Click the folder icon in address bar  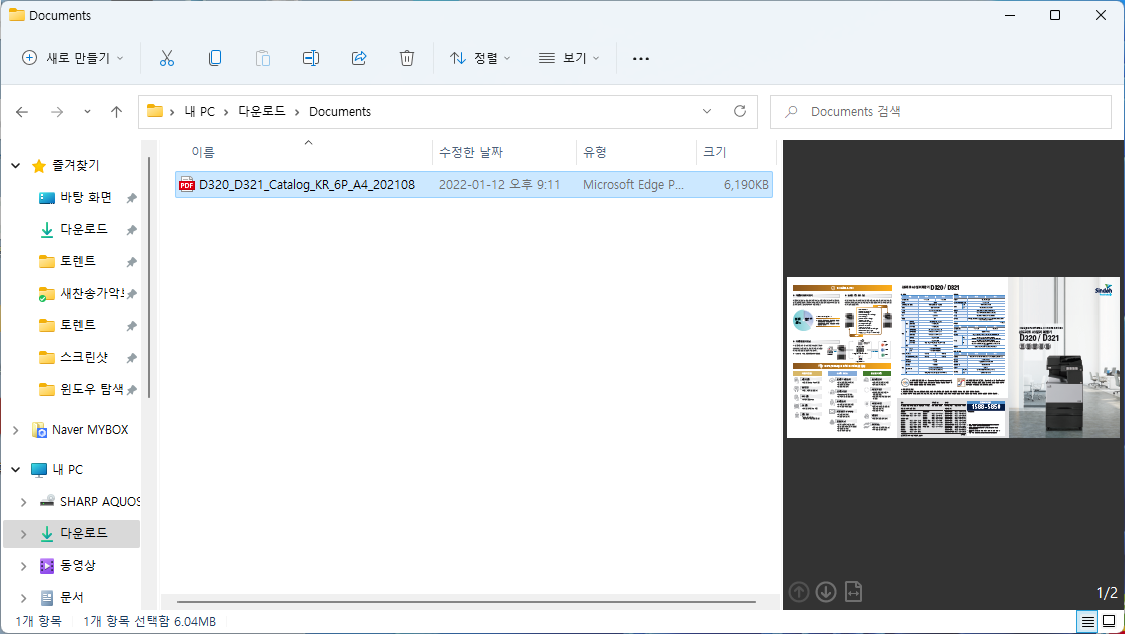tap(154, 111)
